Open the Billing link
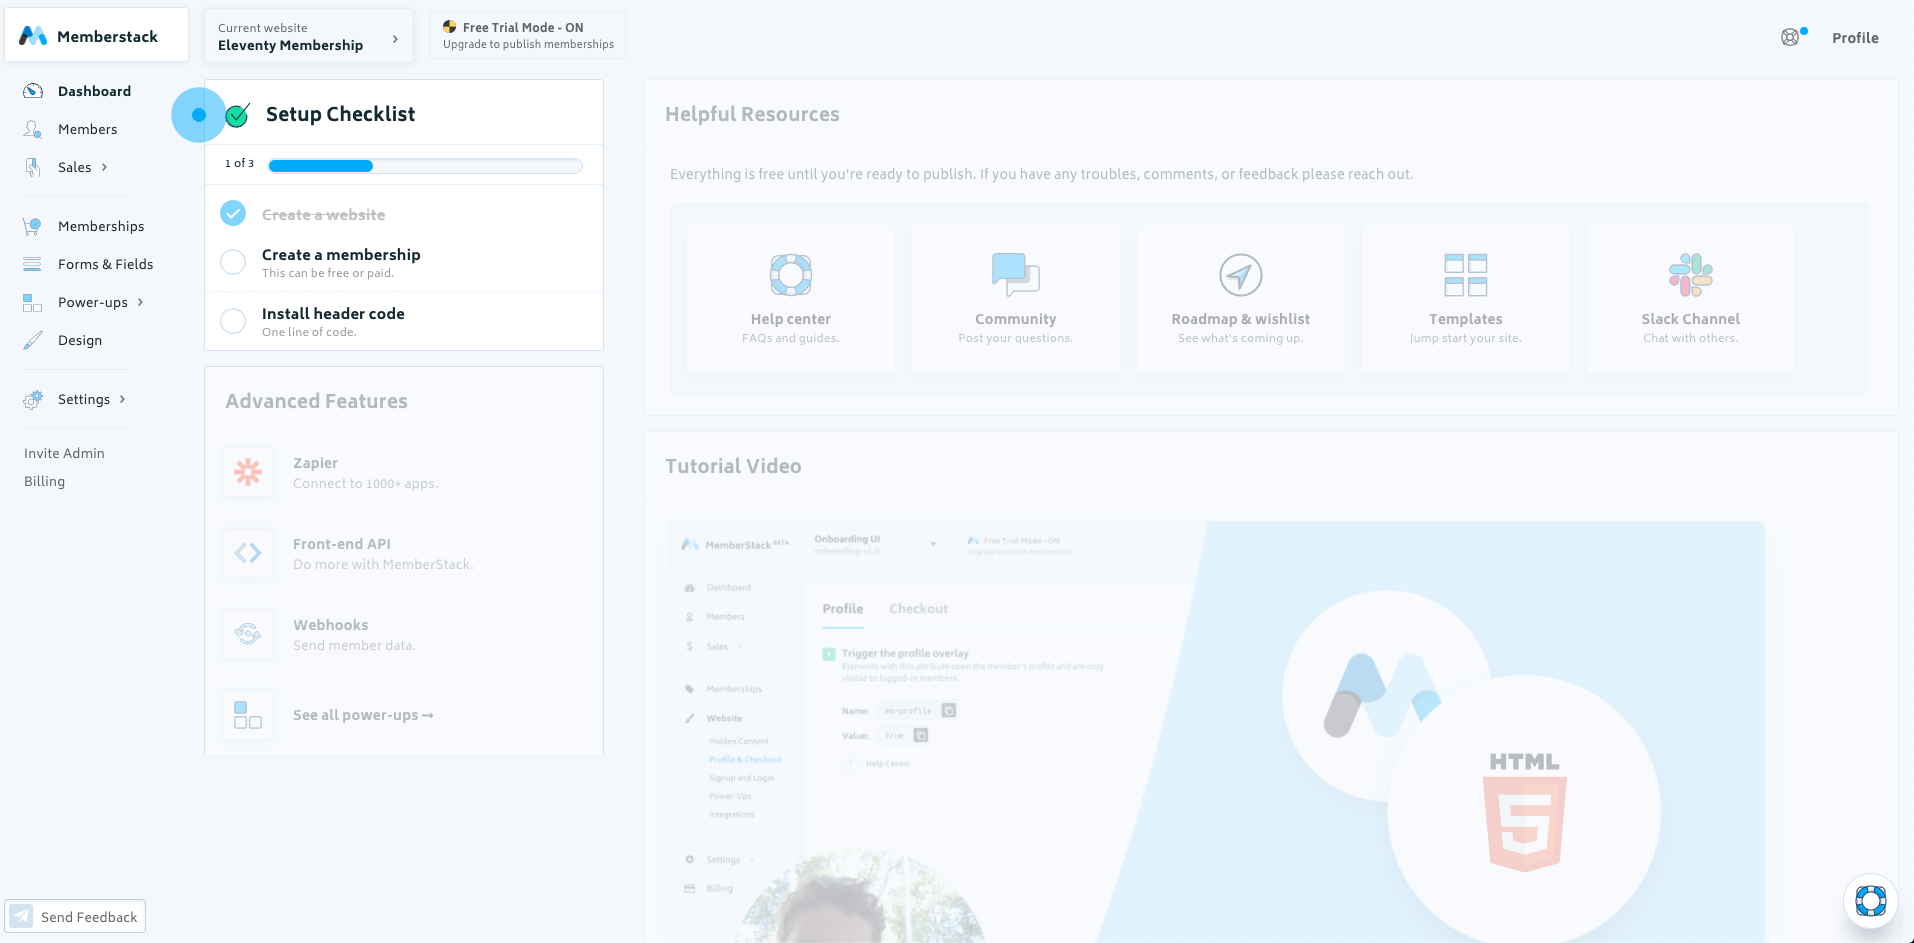Screen dimensions: 1914x943 44,481
